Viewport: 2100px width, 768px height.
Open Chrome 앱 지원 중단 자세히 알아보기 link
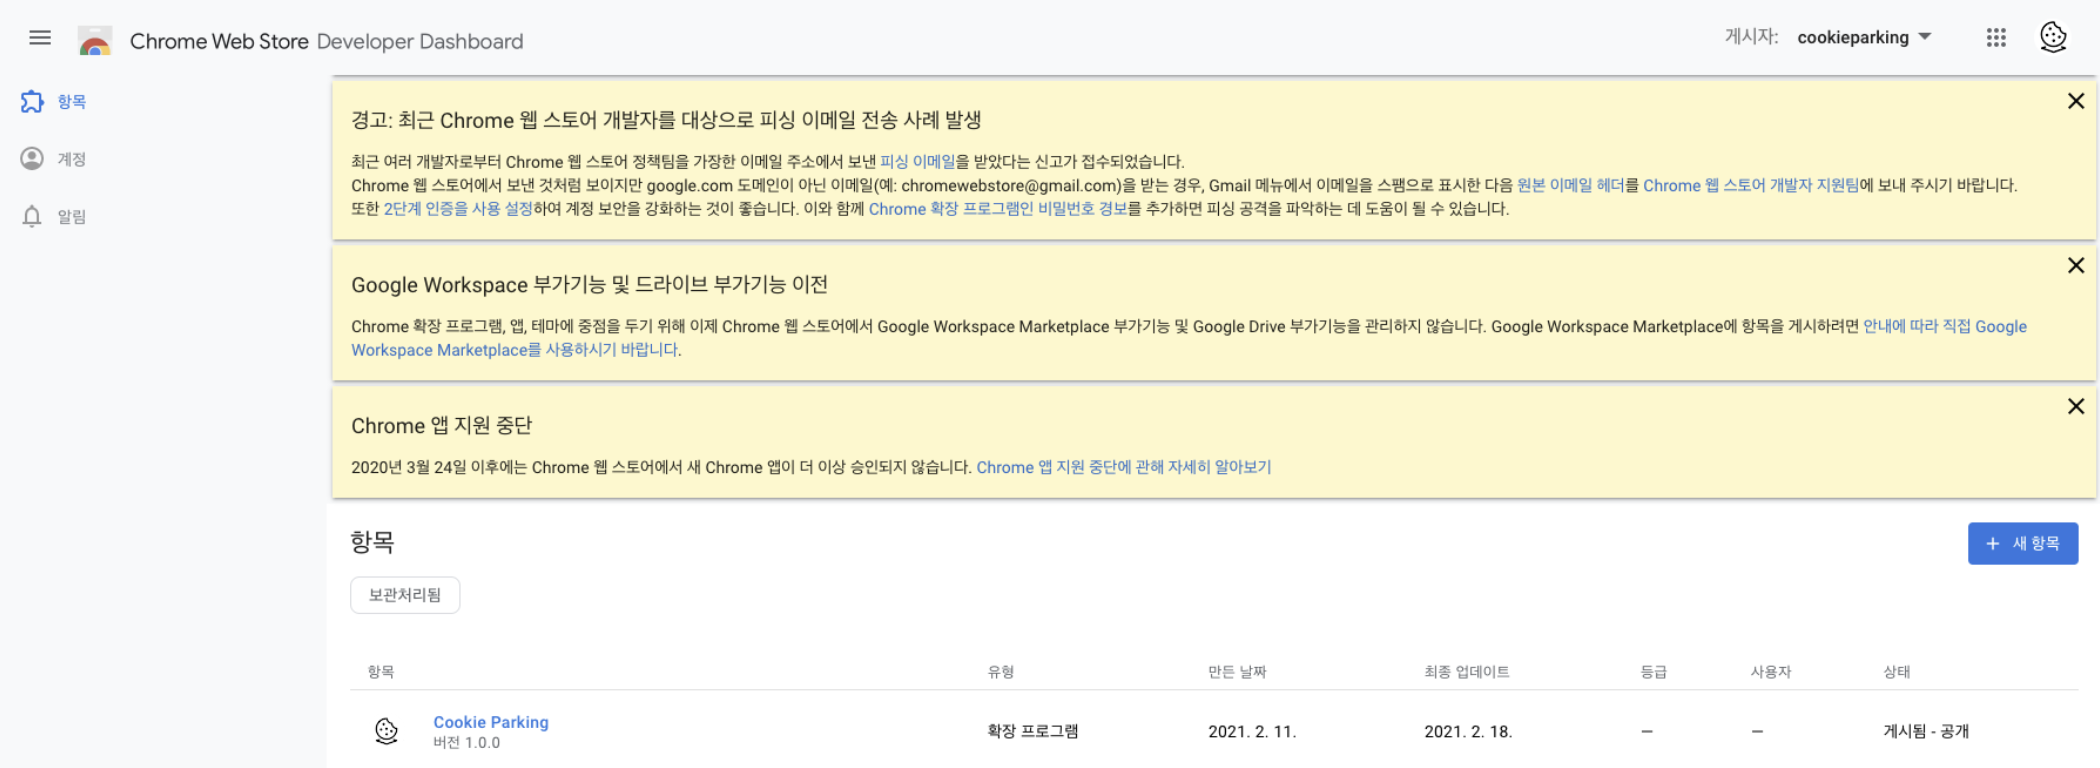1124,467
